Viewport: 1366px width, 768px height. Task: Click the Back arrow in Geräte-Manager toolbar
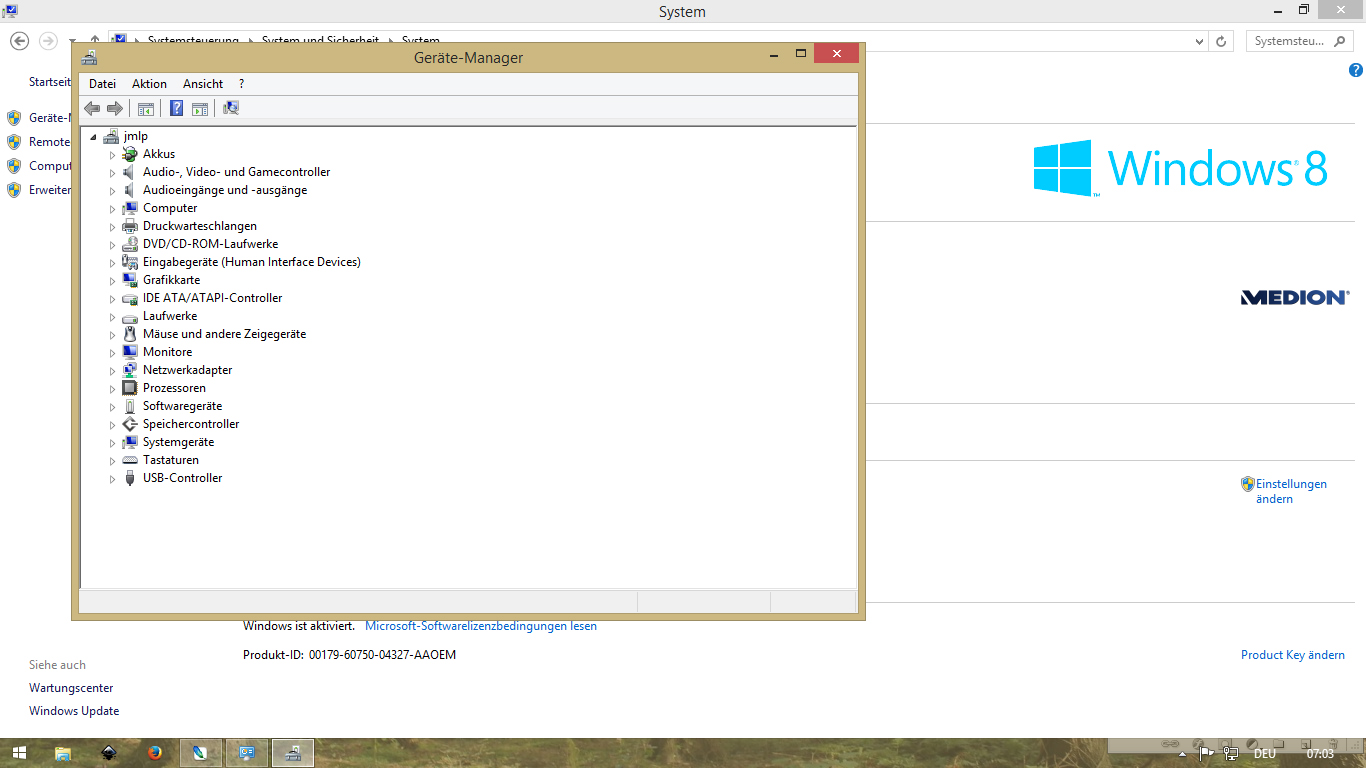click(x=92, y=108)
